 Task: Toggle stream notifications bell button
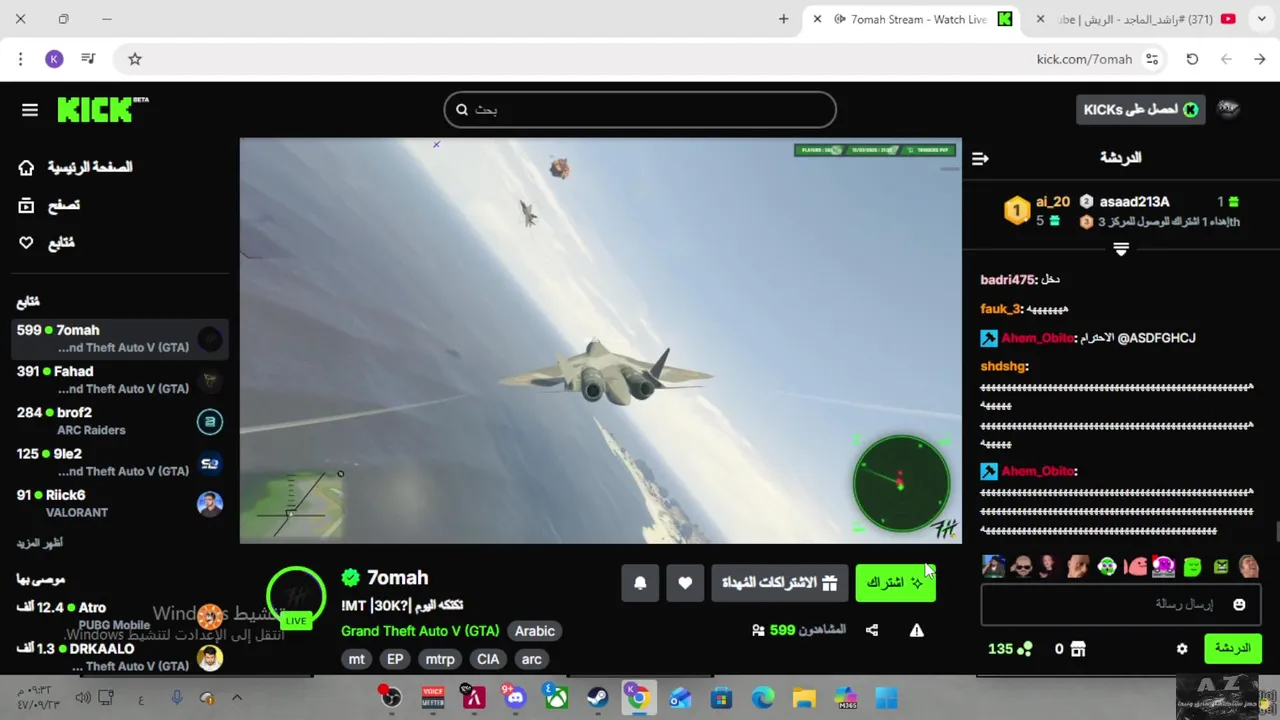[x=640, y=583]
